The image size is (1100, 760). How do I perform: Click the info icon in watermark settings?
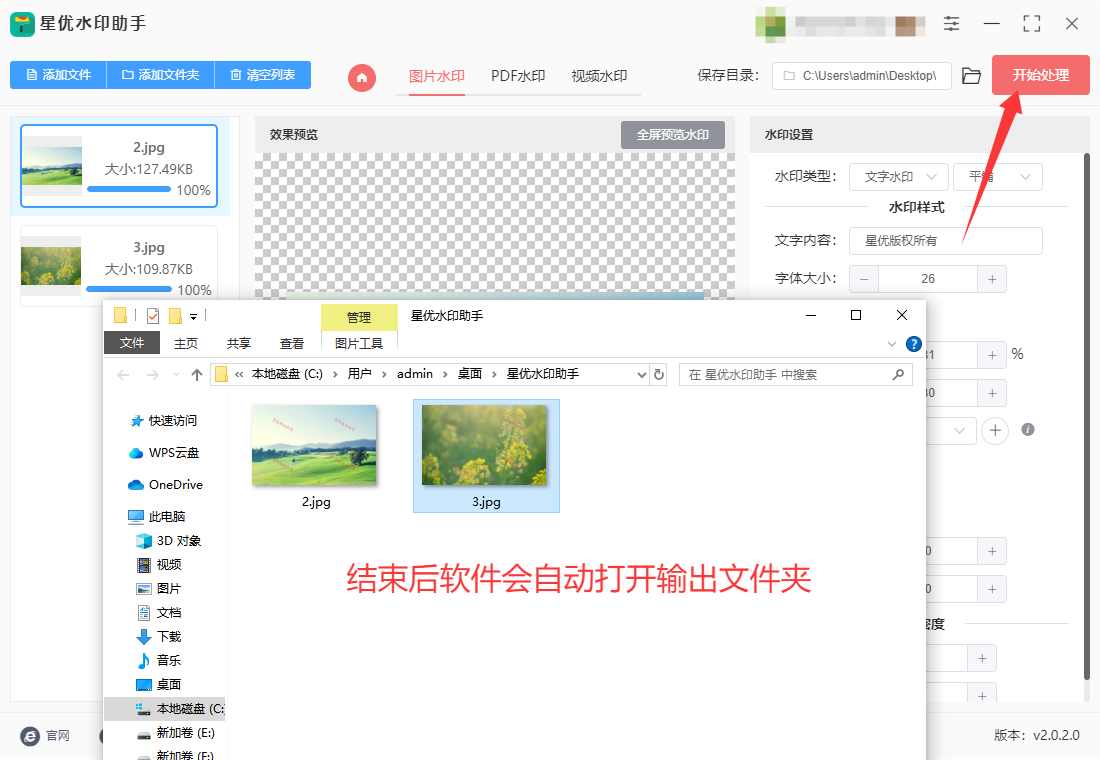[1028, 429]
